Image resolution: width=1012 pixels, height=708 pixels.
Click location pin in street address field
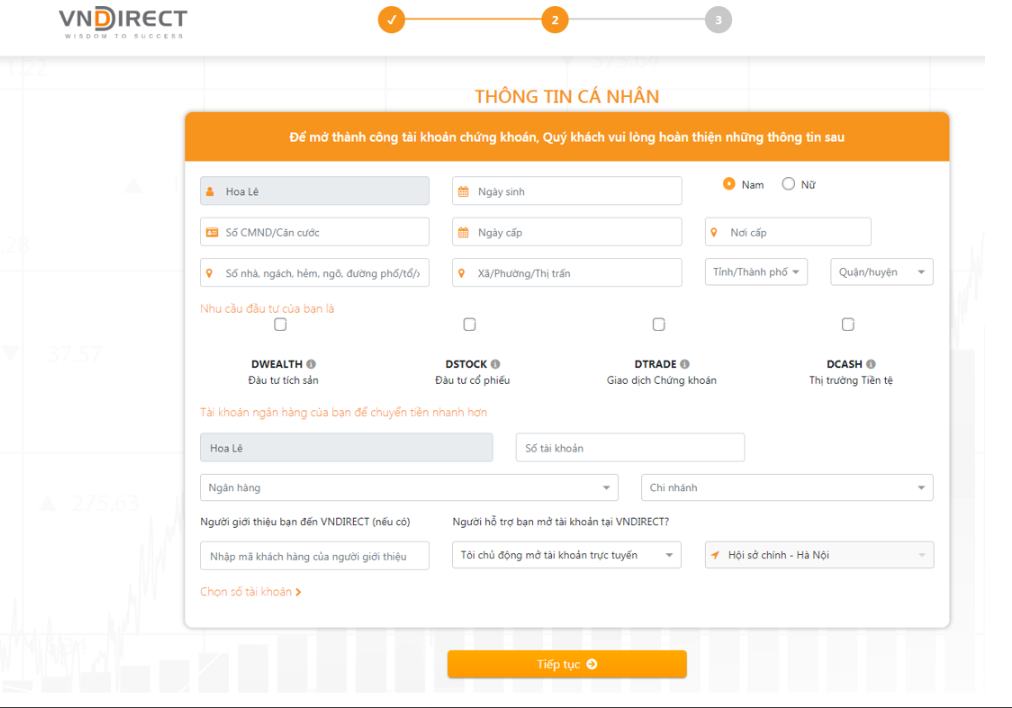click(209, 273)
